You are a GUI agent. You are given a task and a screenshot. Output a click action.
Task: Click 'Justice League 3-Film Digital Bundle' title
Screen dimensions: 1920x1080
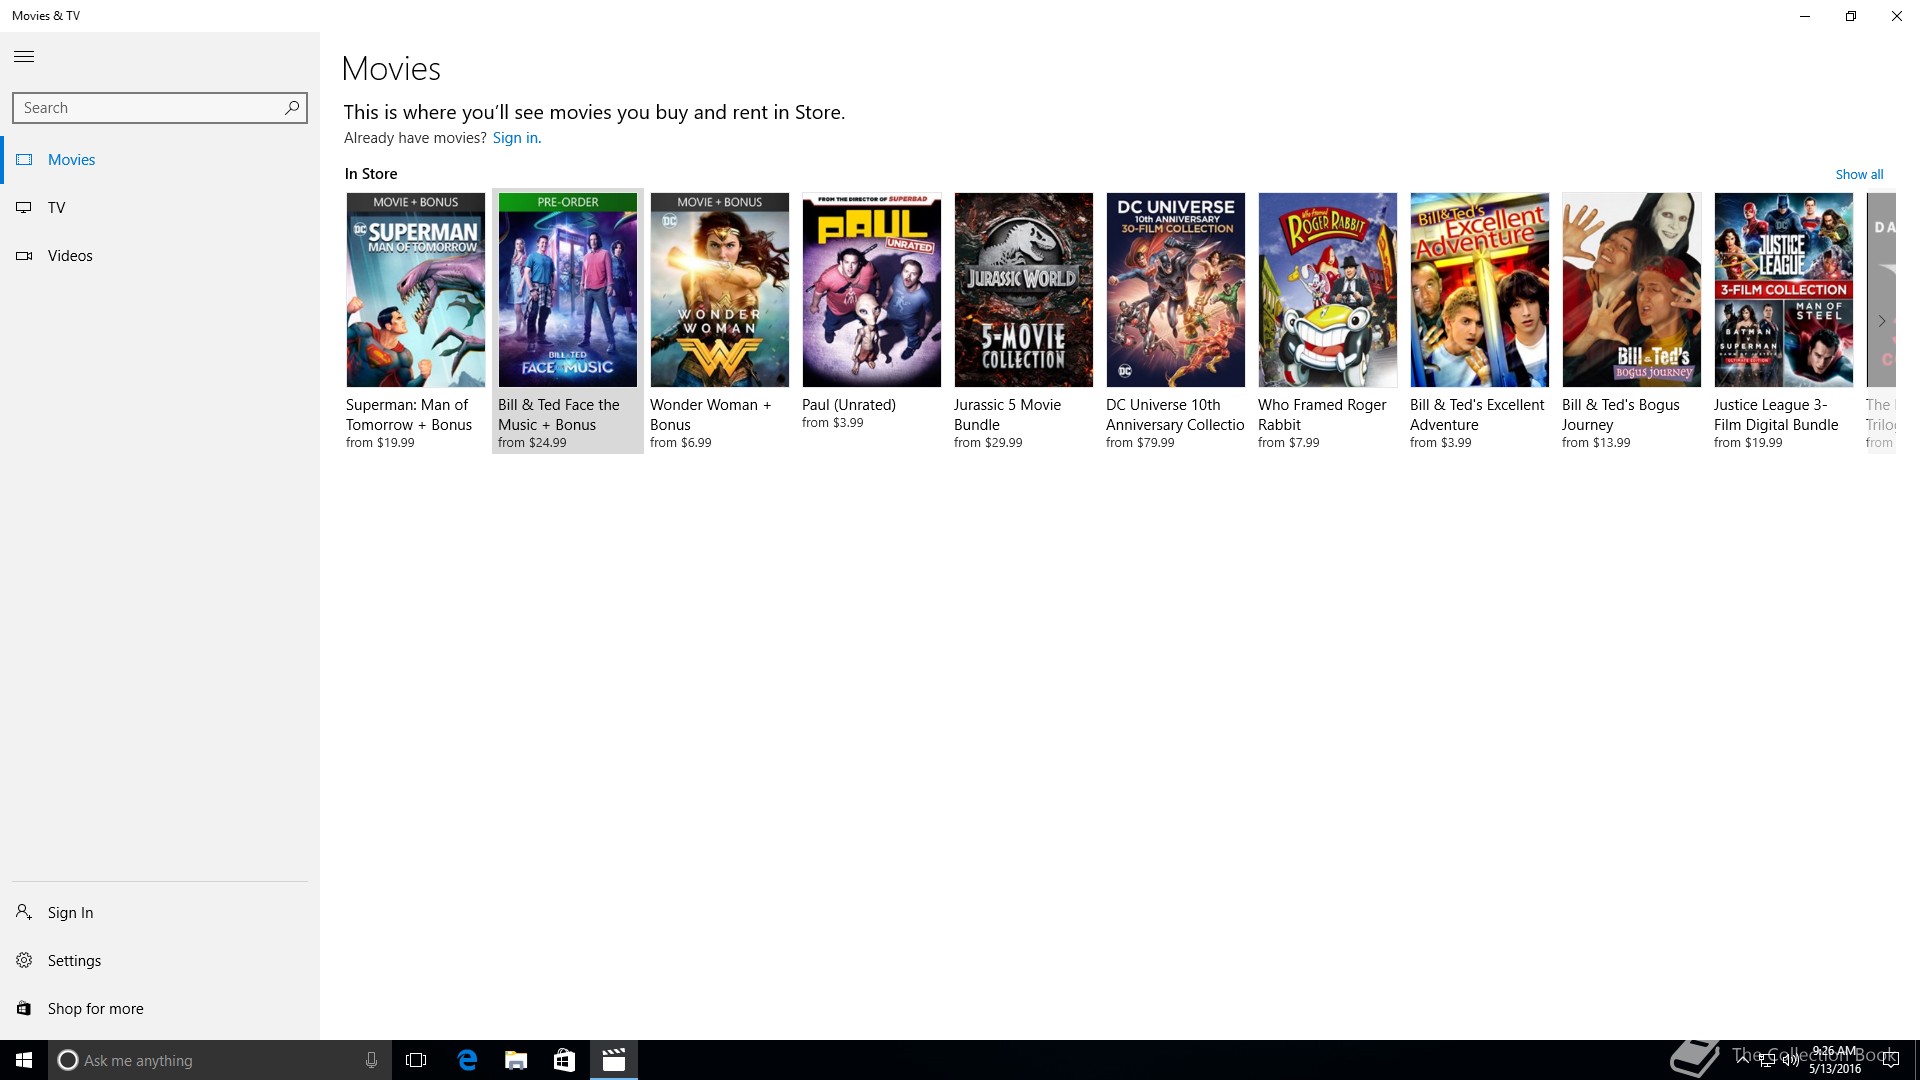point(1776,415)
